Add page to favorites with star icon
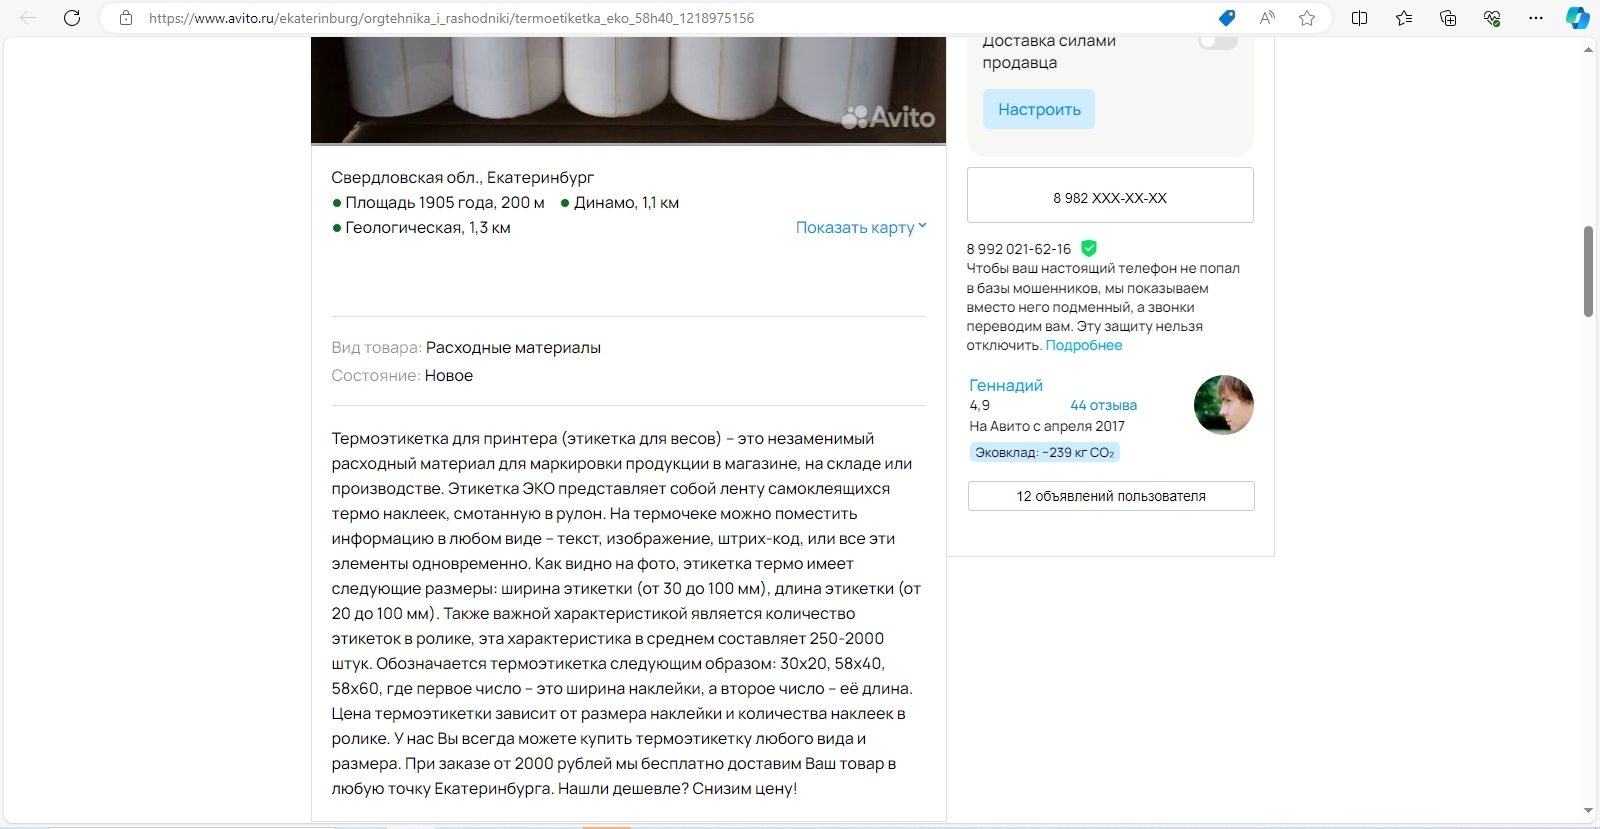This screenshot has width=1600, height=829. 1307,18
